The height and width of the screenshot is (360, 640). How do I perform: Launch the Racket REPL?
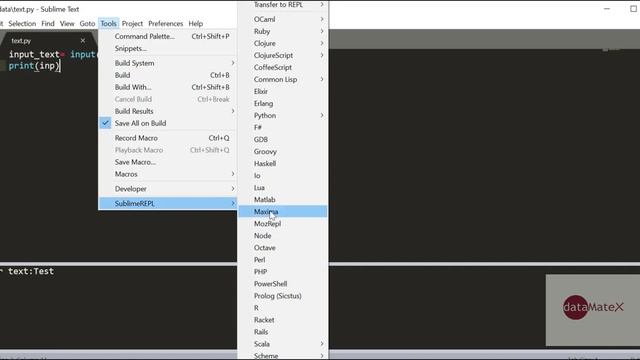pyautogui.click(x=283, y=320)
